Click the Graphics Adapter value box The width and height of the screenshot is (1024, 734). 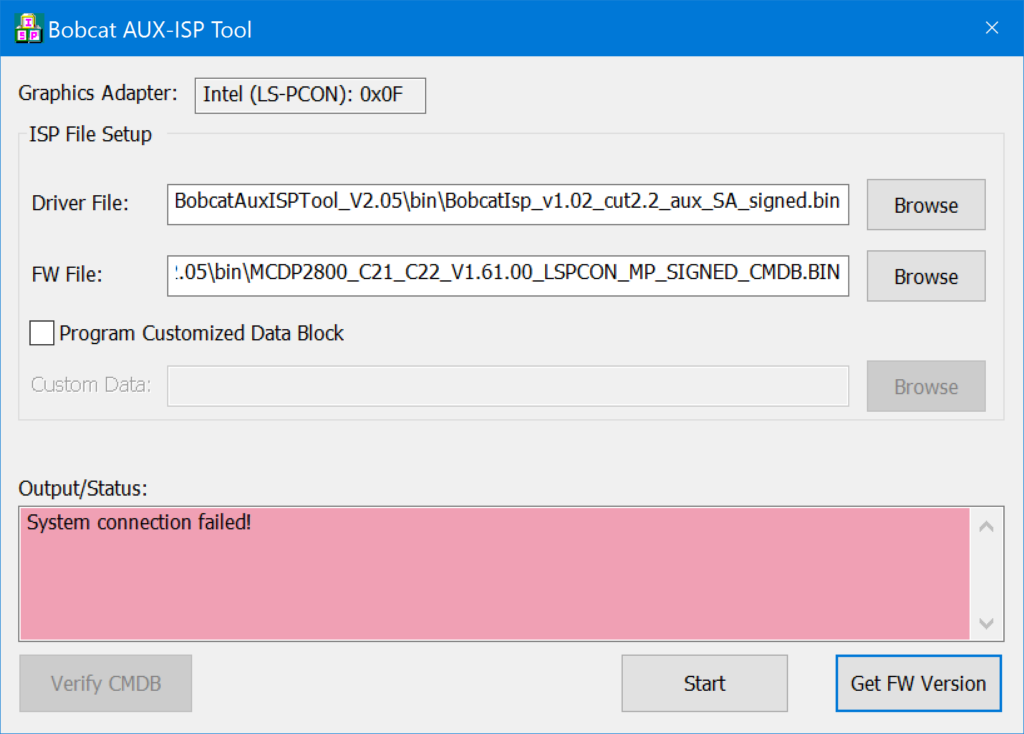(x=309, y=96)
